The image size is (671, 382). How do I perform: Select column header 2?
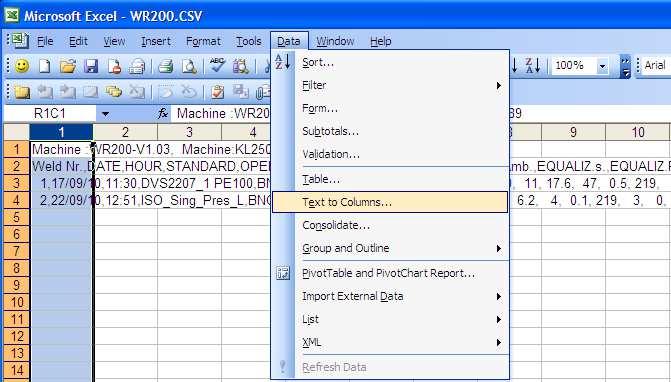125,132
